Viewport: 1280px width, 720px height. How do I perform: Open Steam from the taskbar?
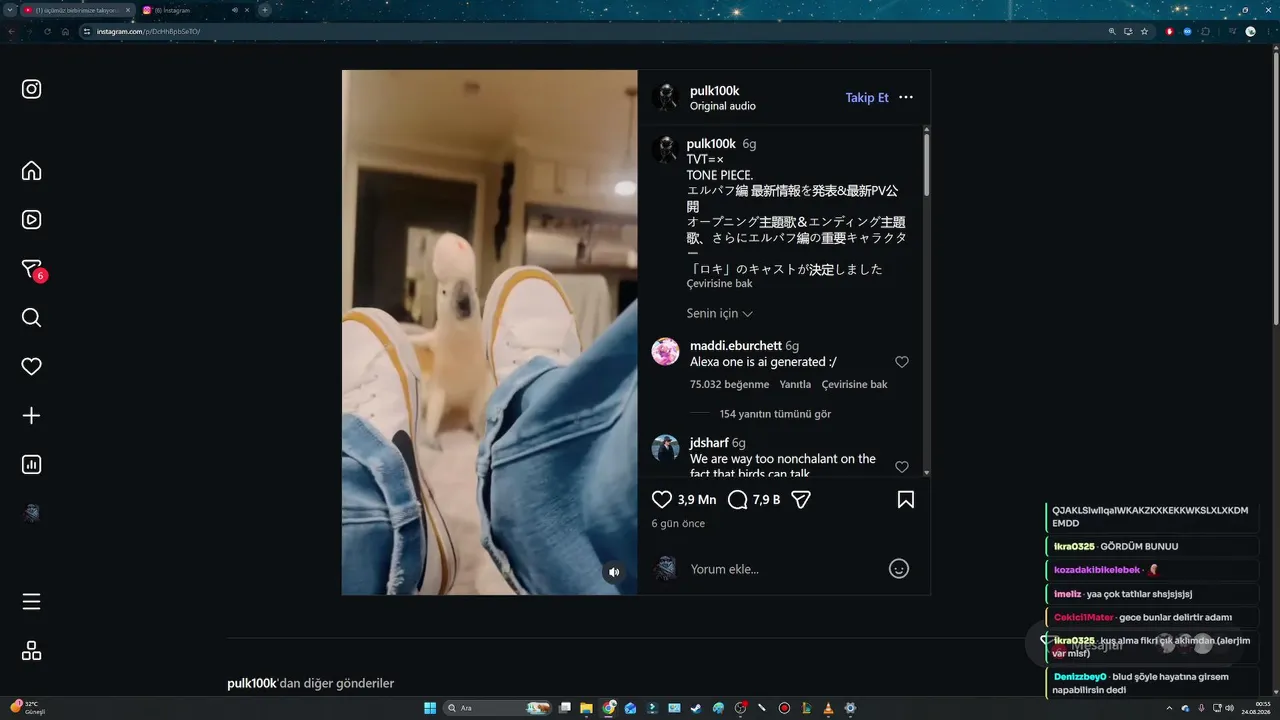[x=696, y=708]
